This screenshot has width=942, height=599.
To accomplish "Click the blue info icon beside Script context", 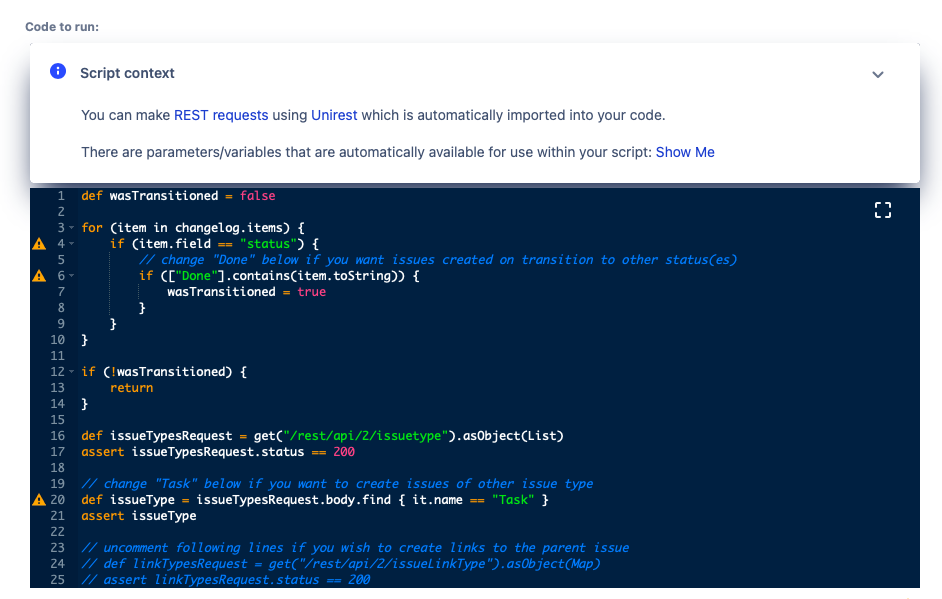I will (59, 72).
